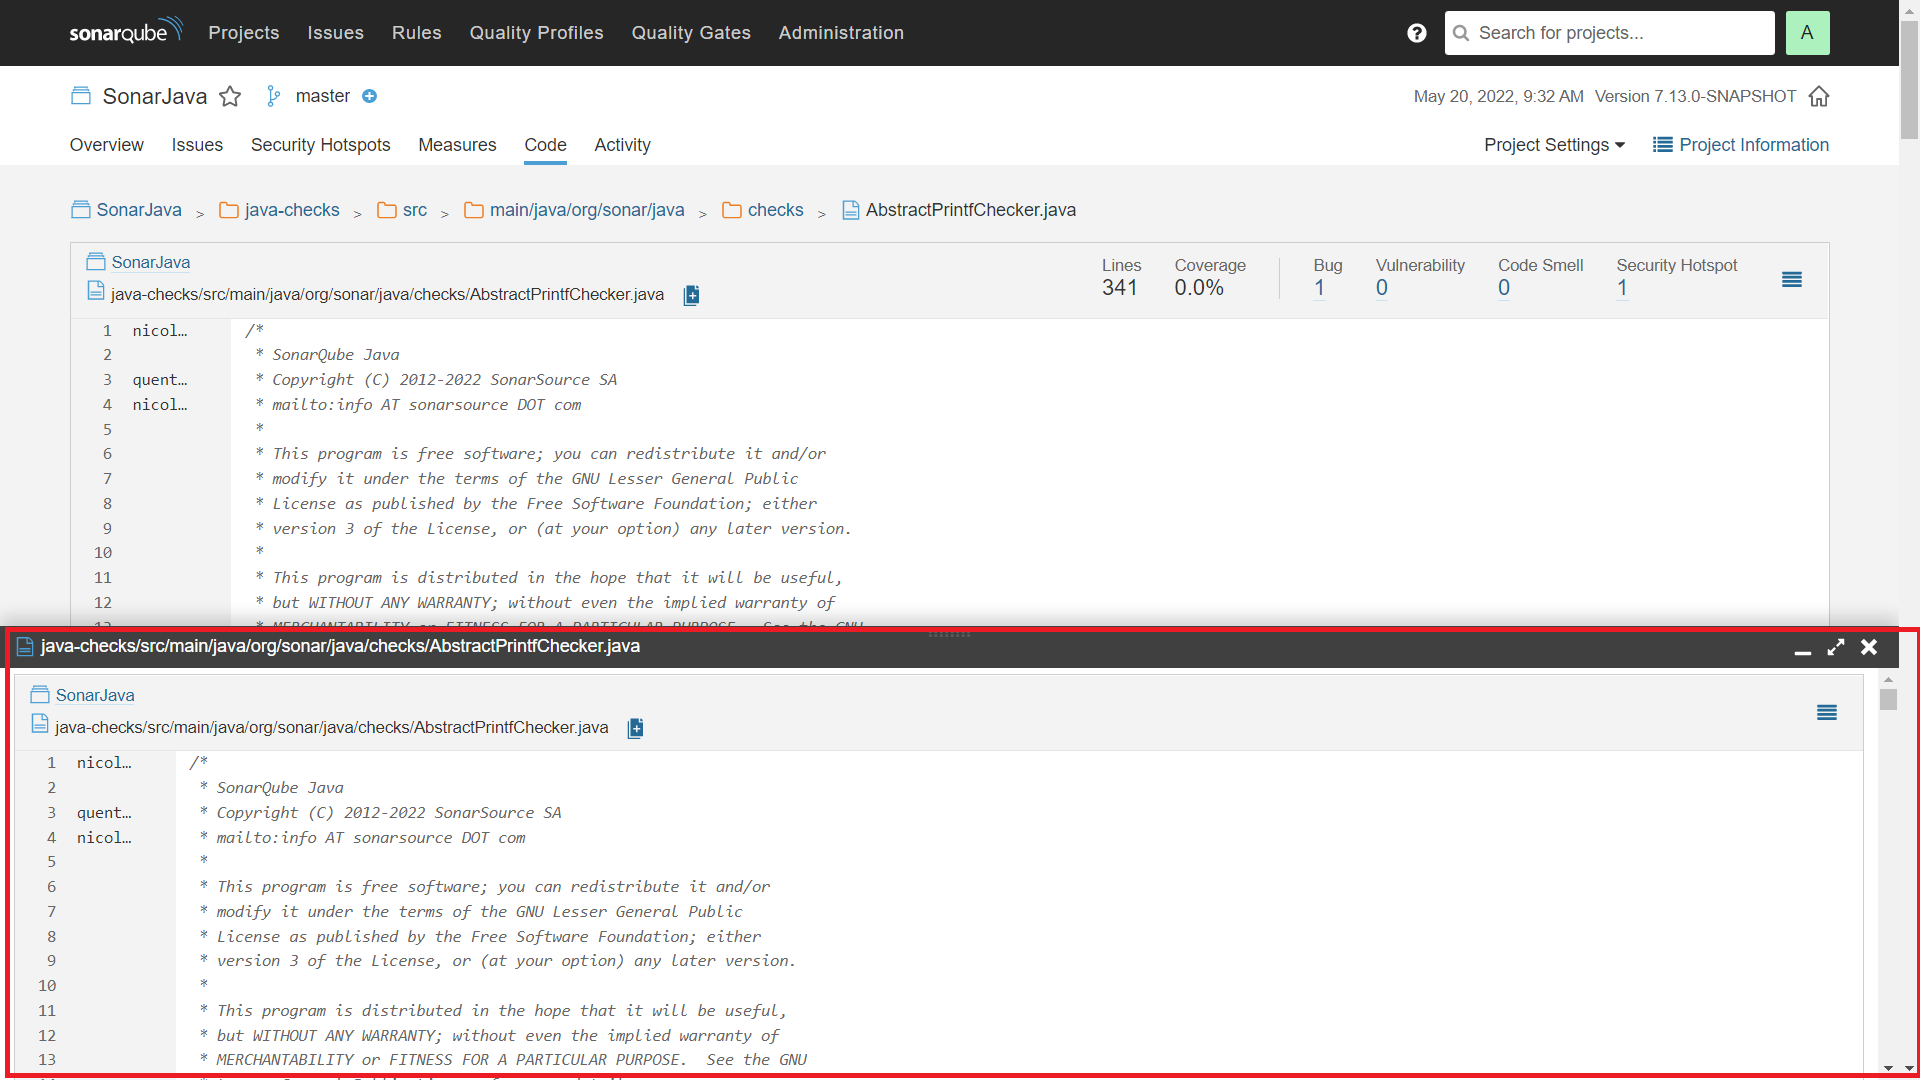Select the Code tab

pyautogui.click(x=545, y=145)
